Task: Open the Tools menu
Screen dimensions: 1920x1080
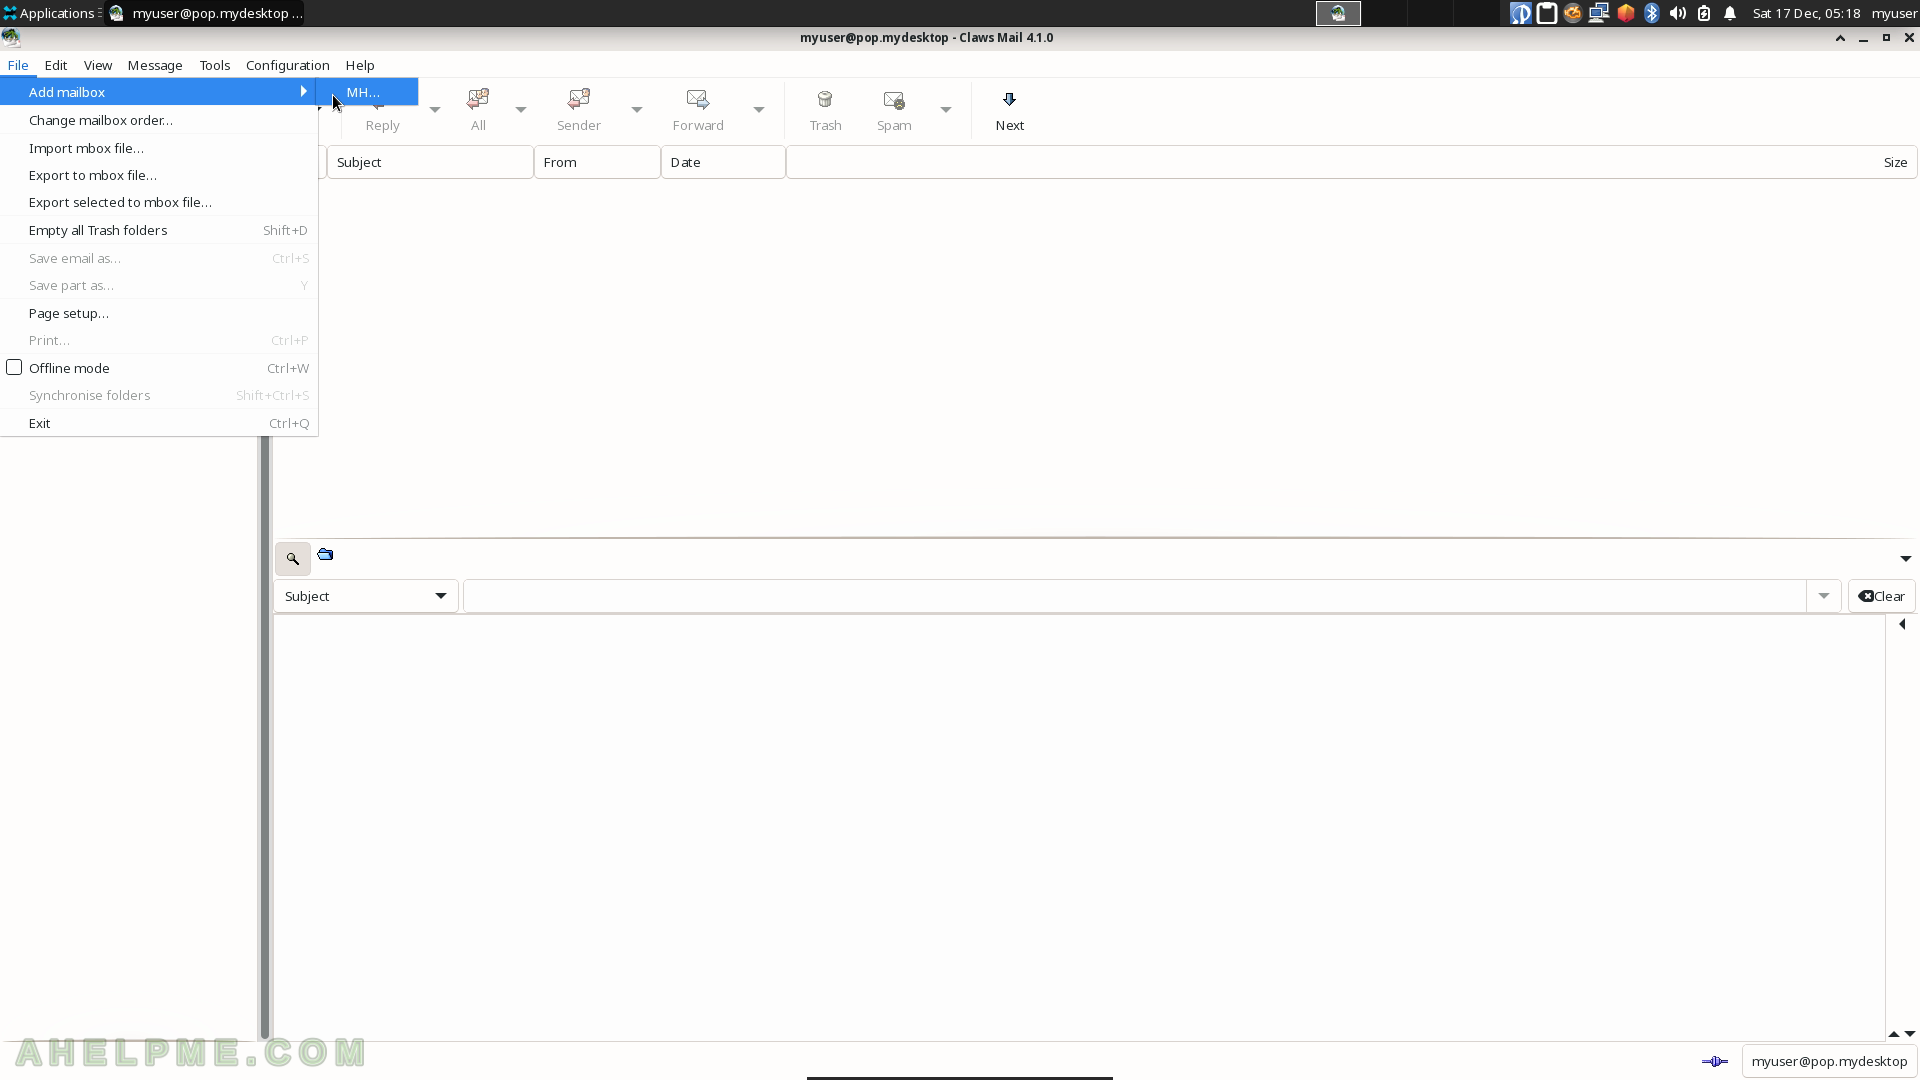Action: 215,65
